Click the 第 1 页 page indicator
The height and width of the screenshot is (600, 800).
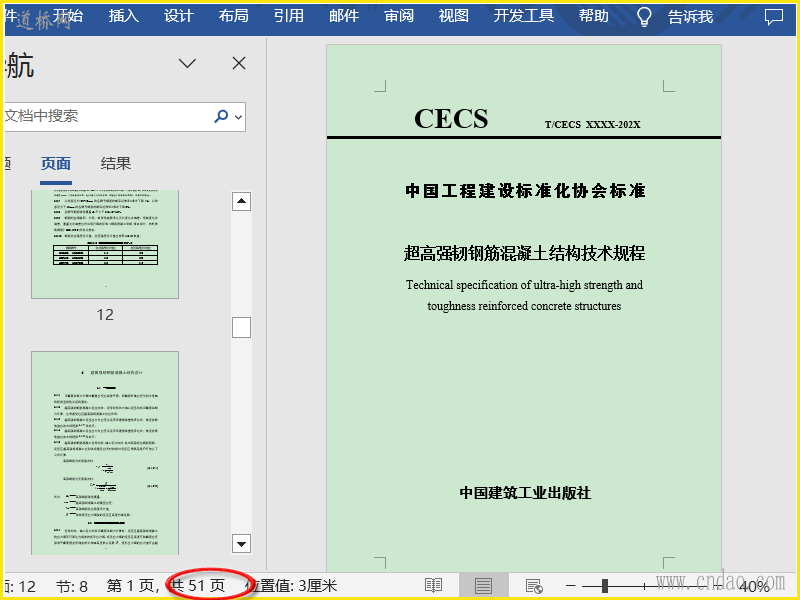(x=131, y=586)
